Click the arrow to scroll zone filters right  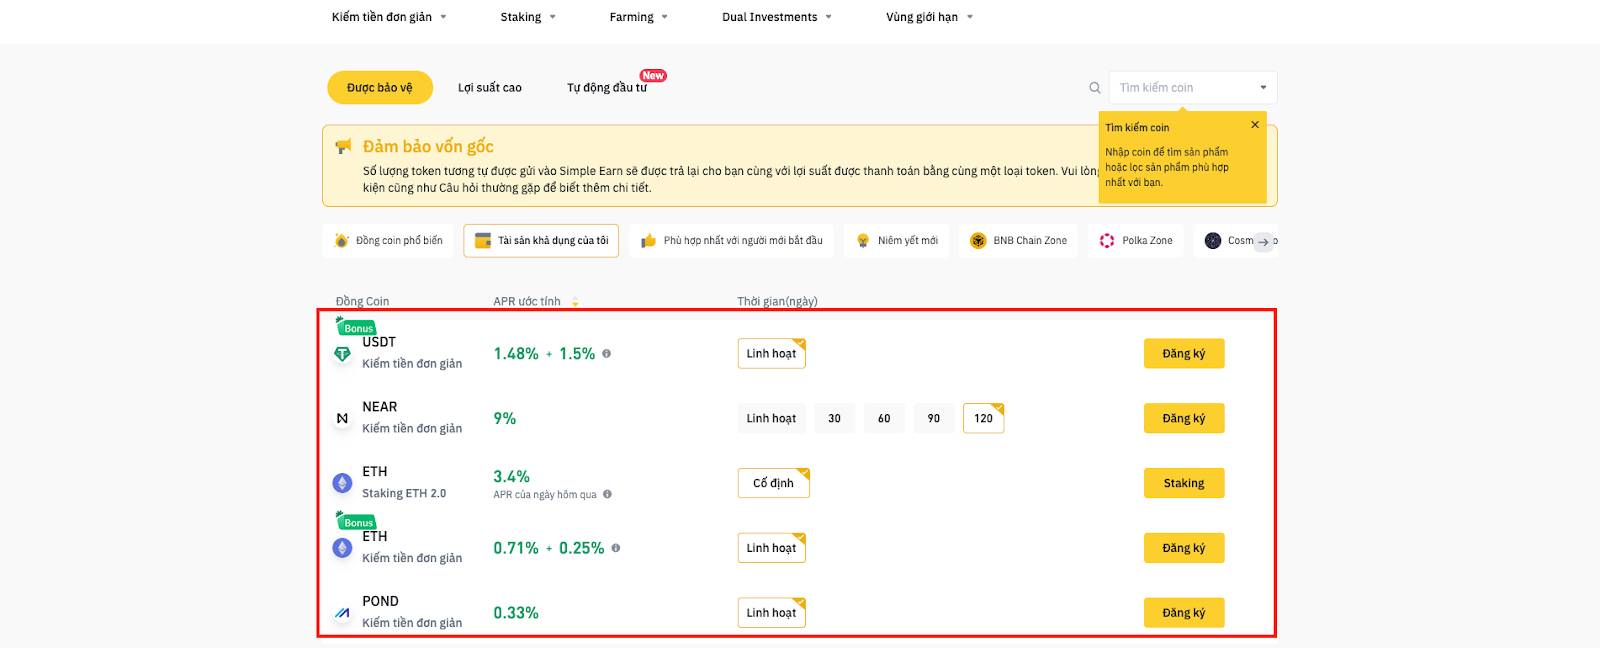(x=1263, y=241)
